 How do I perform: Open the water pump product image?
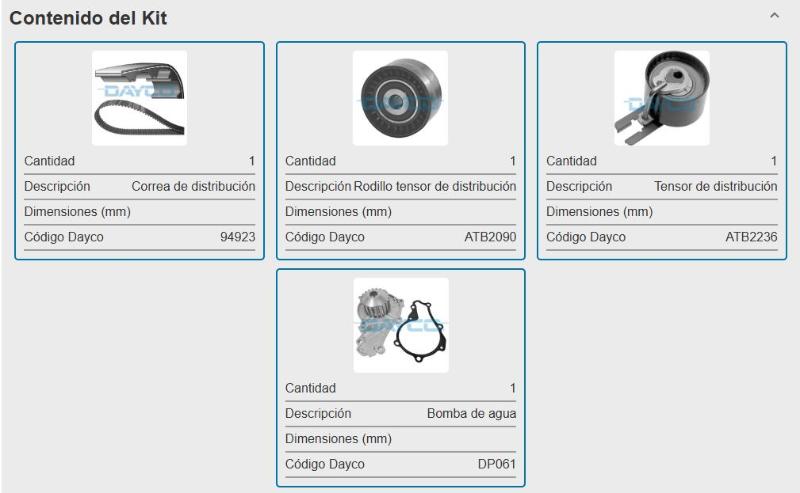point(401,325)
